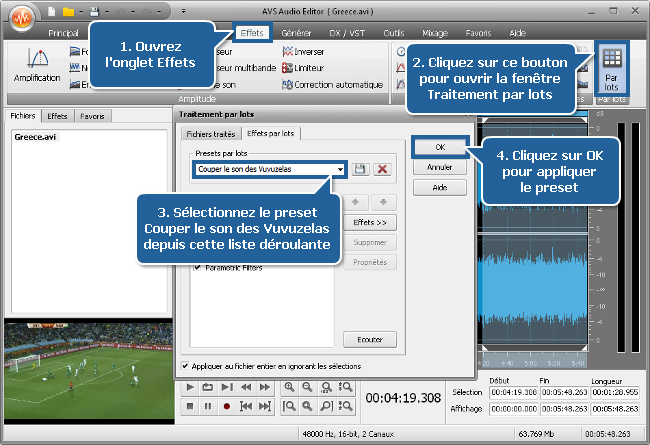
Task: Click the Amplification effect icon
Action: coord(37,66)
